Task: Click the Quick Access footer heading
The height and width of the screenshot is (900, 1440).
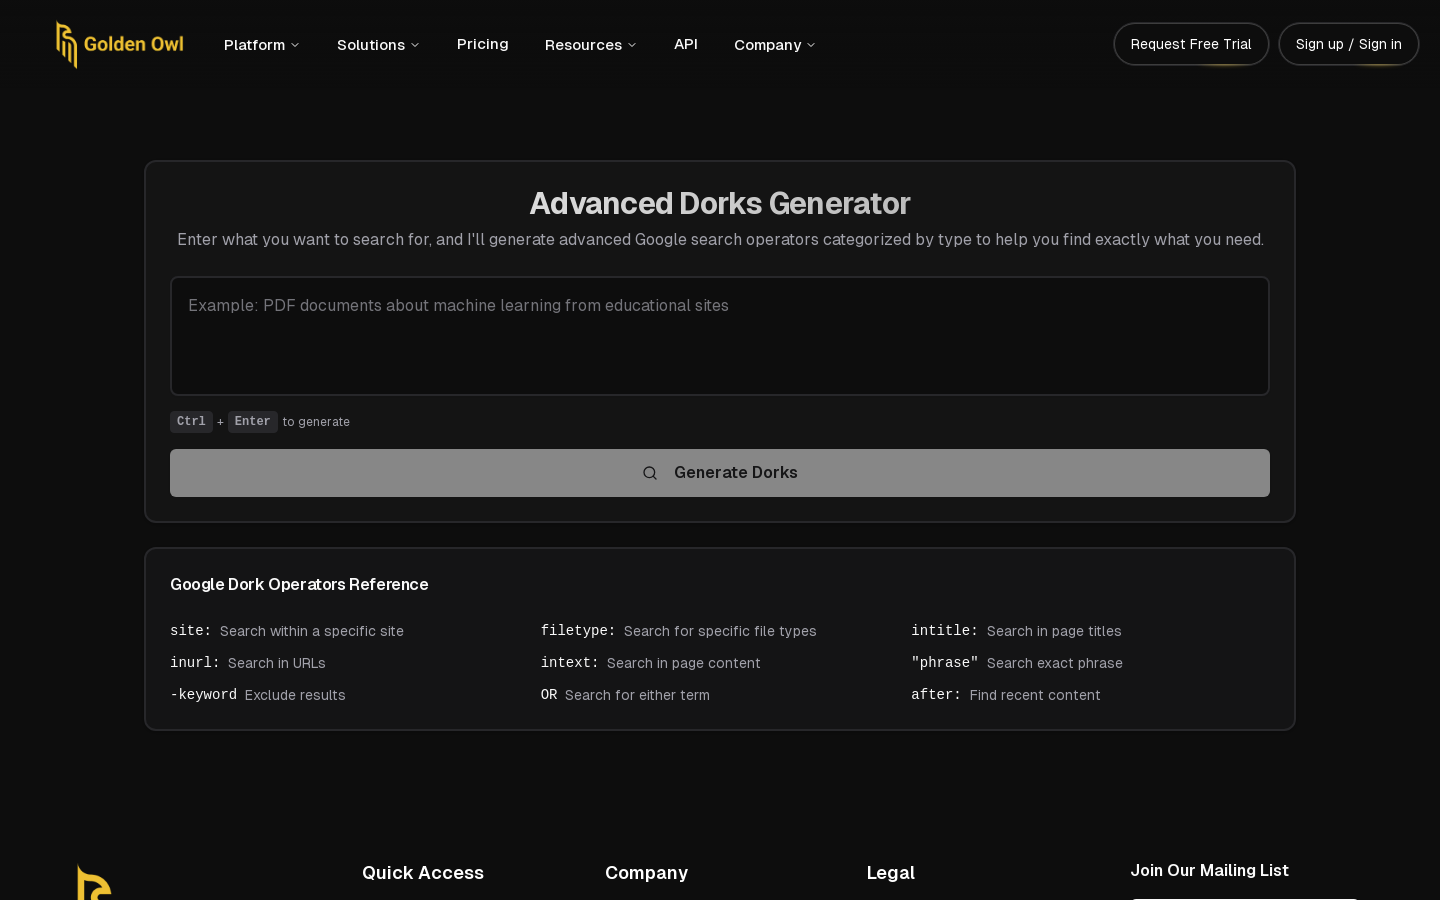Action: click(x=423, y=873)
